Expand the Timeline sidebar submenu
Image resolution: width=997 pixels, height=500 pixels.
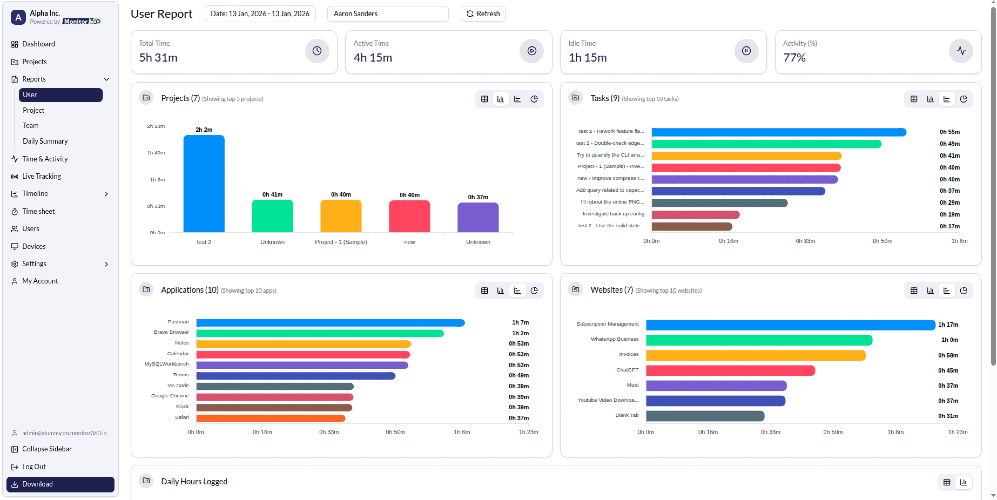[x=106, y=194]
